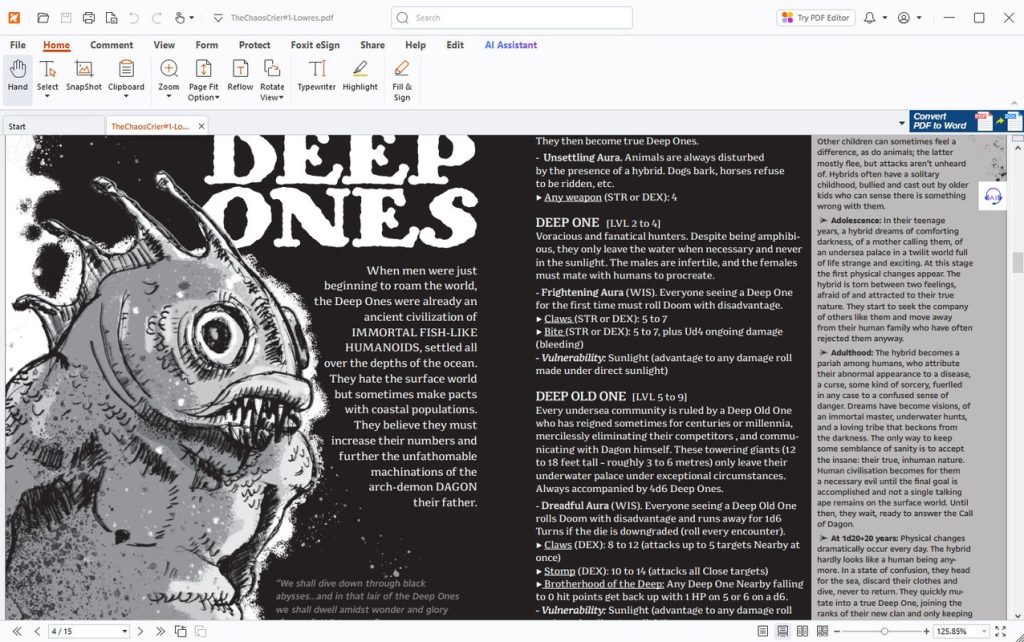Expand the Clipboard dropdown arrow
Screen dimensions: 1024x642
[126, 97]
